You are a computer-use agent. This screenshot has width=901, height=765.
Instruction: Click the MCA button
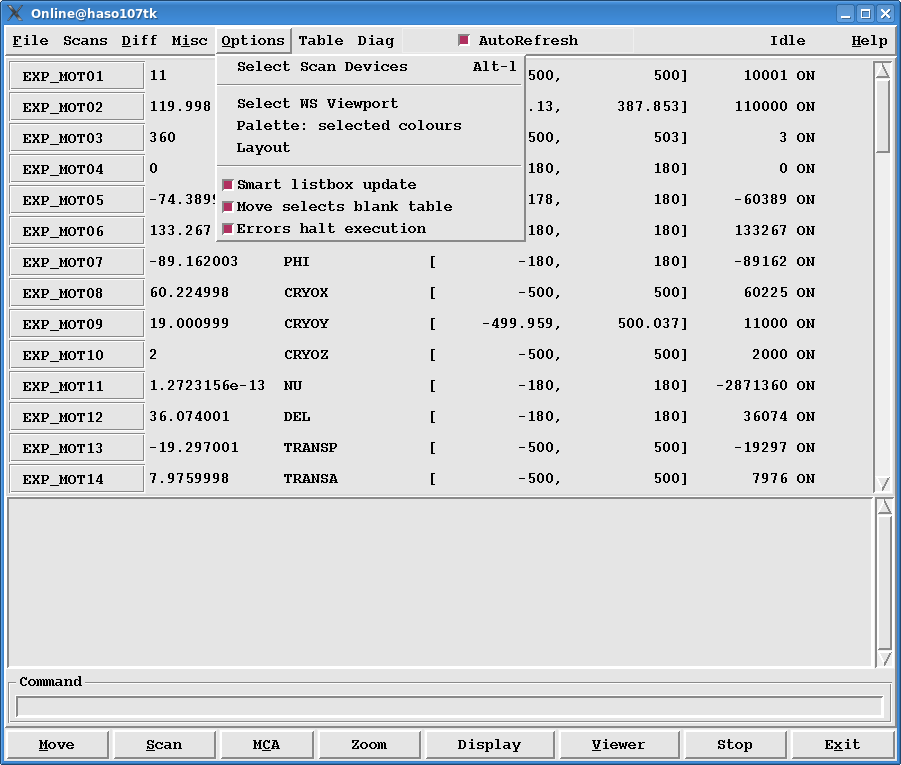coord(267,745)
